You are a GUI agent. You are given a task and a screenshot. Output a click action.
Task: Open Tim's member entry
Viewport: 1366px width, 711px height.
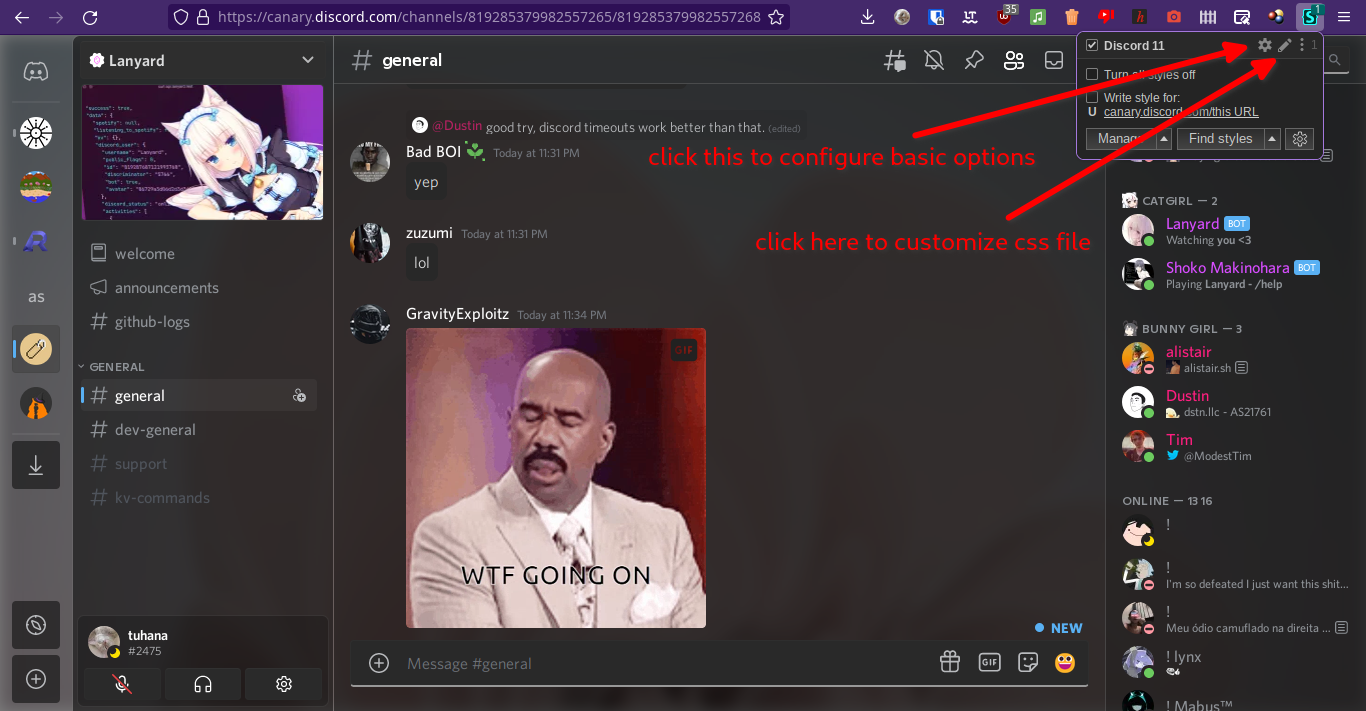pyautogui.click(x=1236, y=447)
